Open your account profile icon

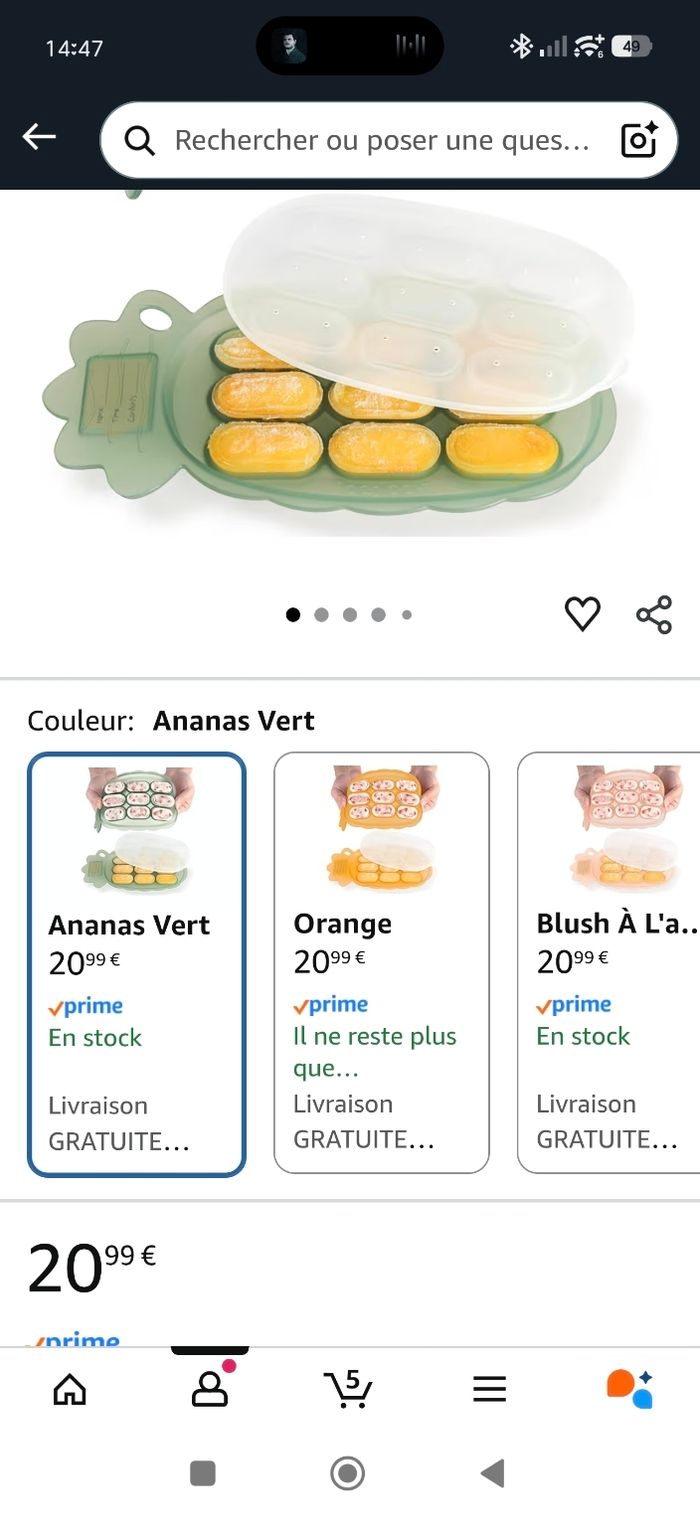208,1390
